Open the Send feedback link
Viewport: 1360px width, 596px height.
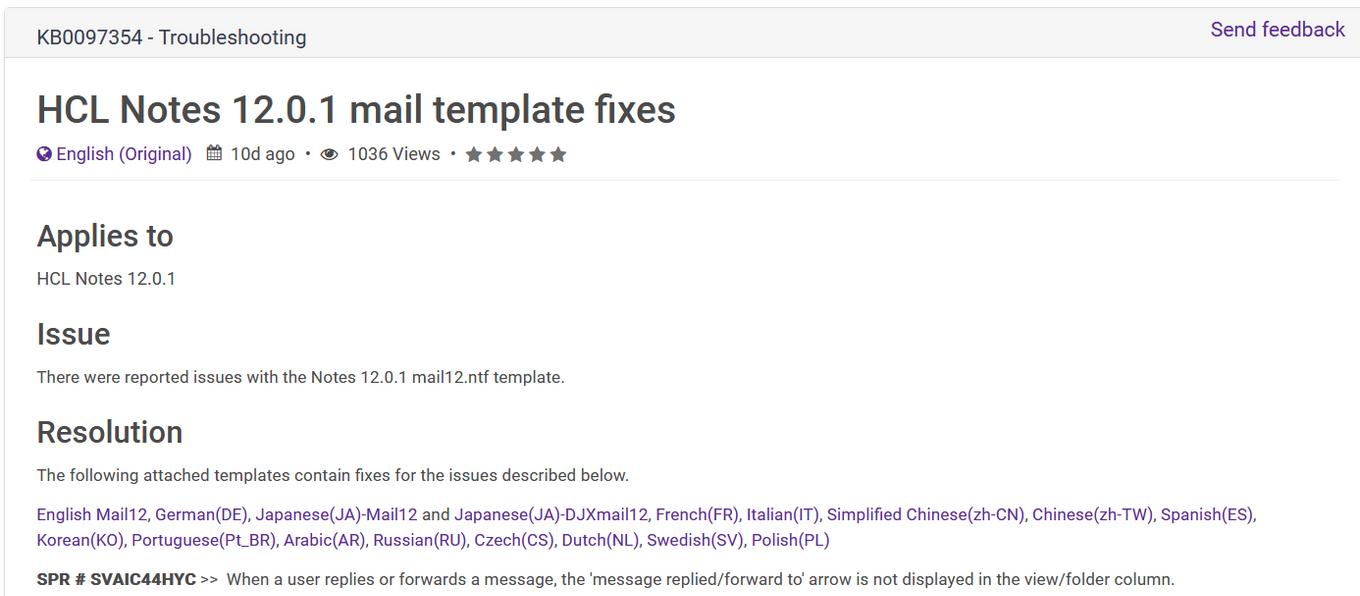point(1277,30)
